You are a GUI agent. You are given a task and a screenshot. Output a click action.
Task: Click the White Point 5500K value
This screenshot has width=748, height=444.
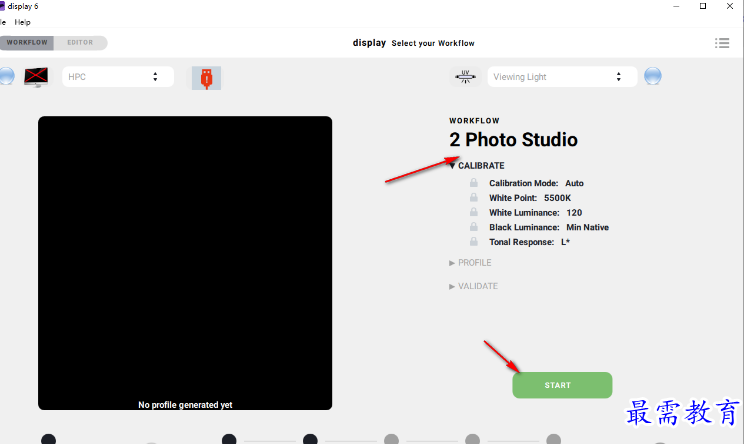(557, 198)
